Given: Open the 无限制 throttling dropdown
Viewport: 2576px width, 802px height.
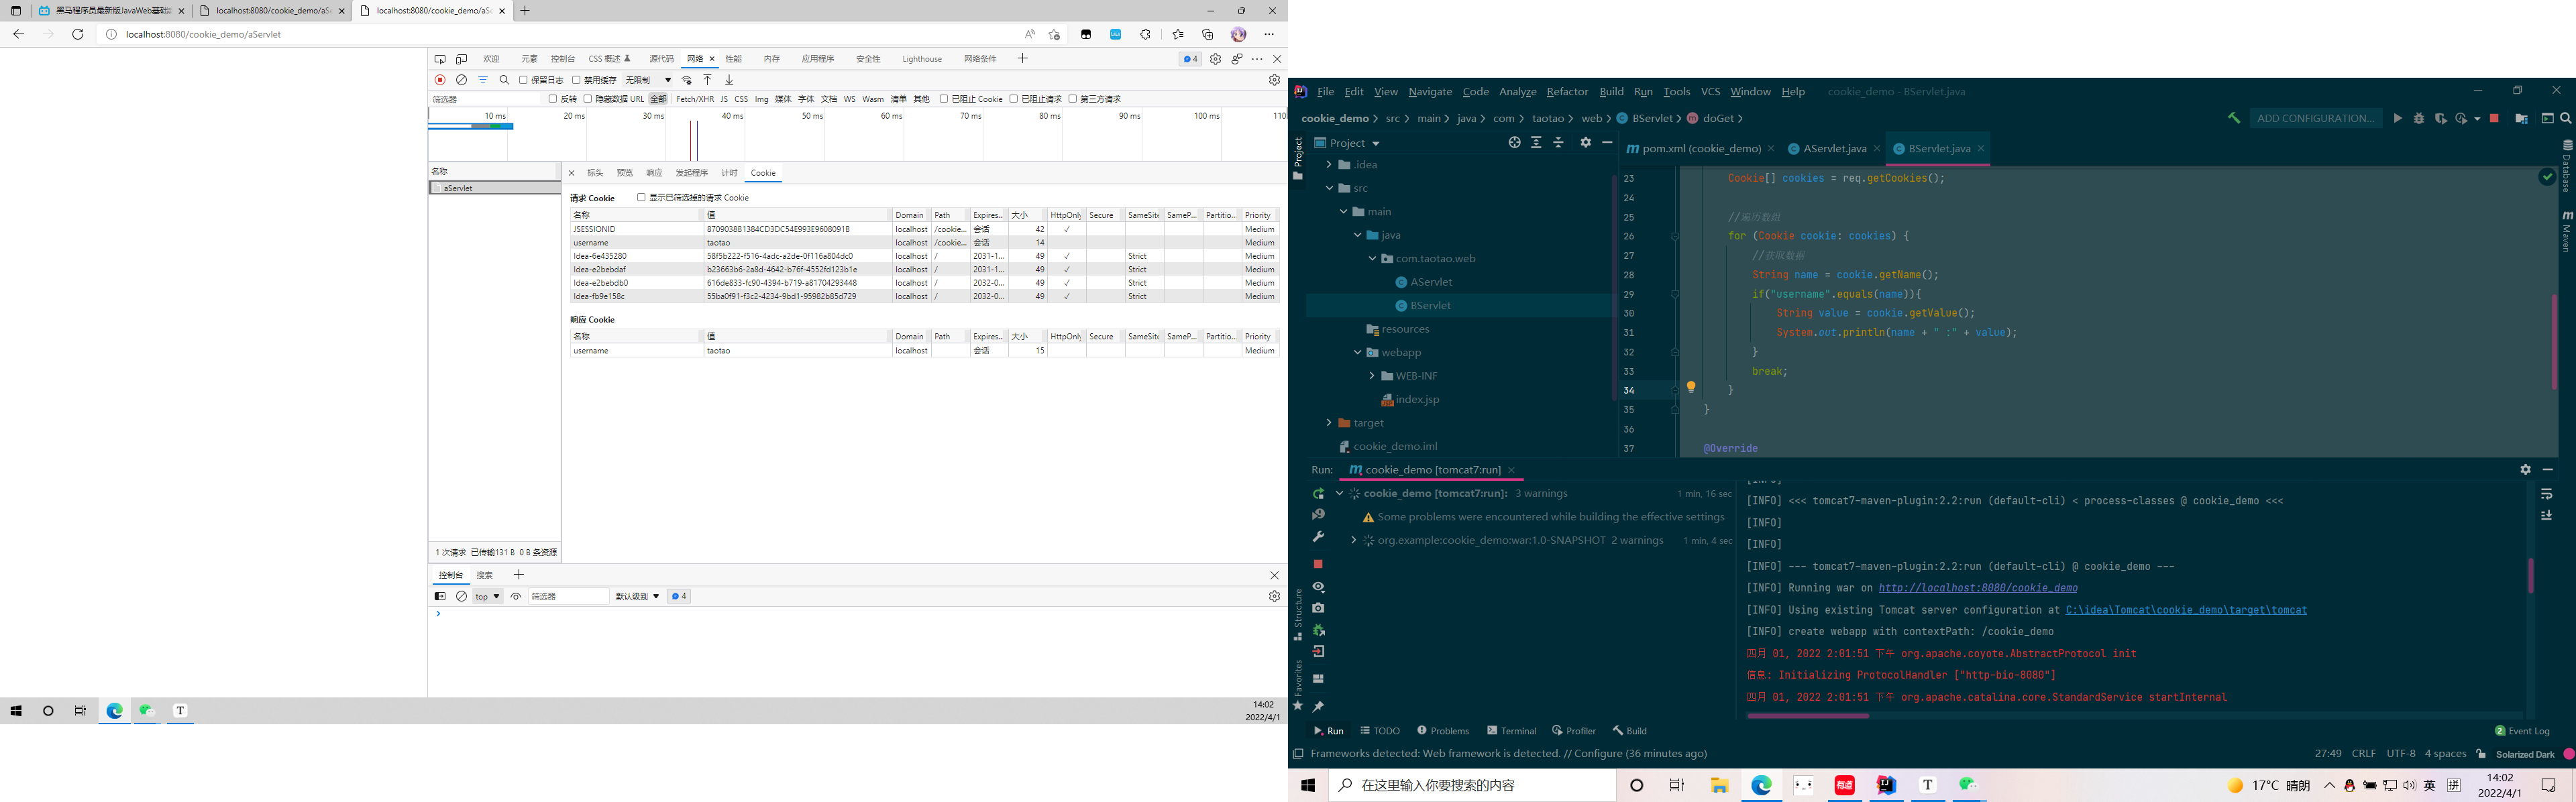Looking at the screenshot, I should coord(648,80).
